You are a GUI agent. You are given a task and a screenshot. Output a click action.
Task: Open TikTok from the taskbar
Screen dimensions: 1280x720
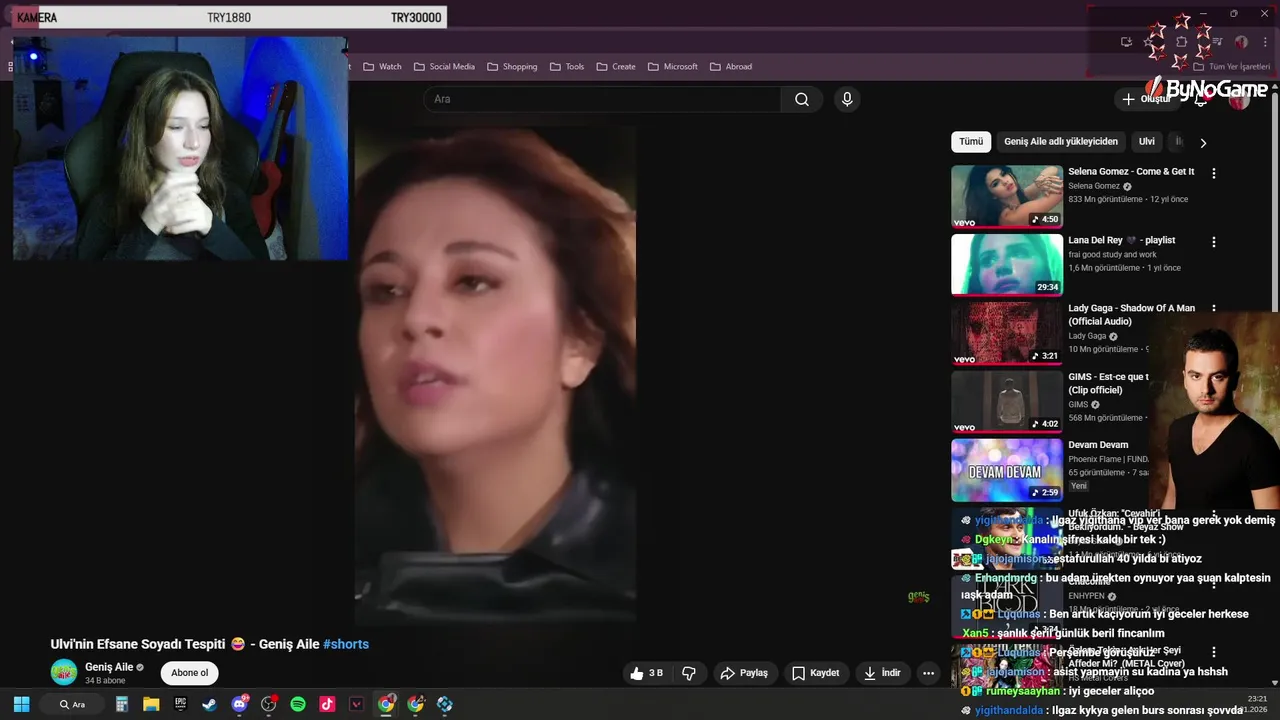click(x=327, y=704)
